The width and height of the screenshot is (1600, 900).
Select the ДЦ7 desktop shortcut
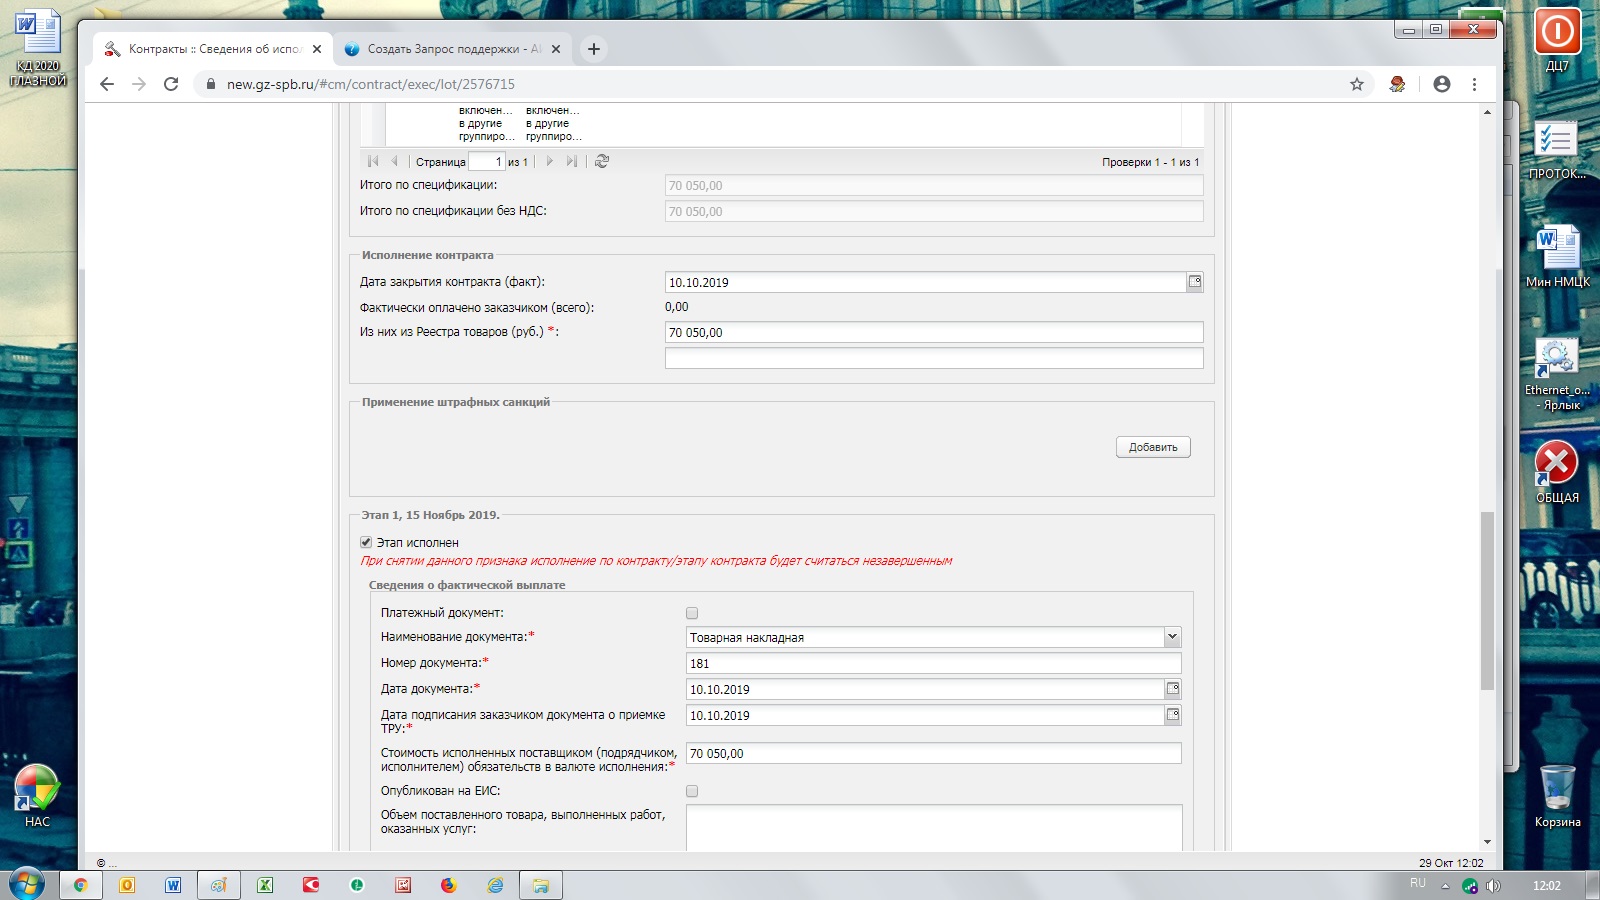coord(1557,40)
